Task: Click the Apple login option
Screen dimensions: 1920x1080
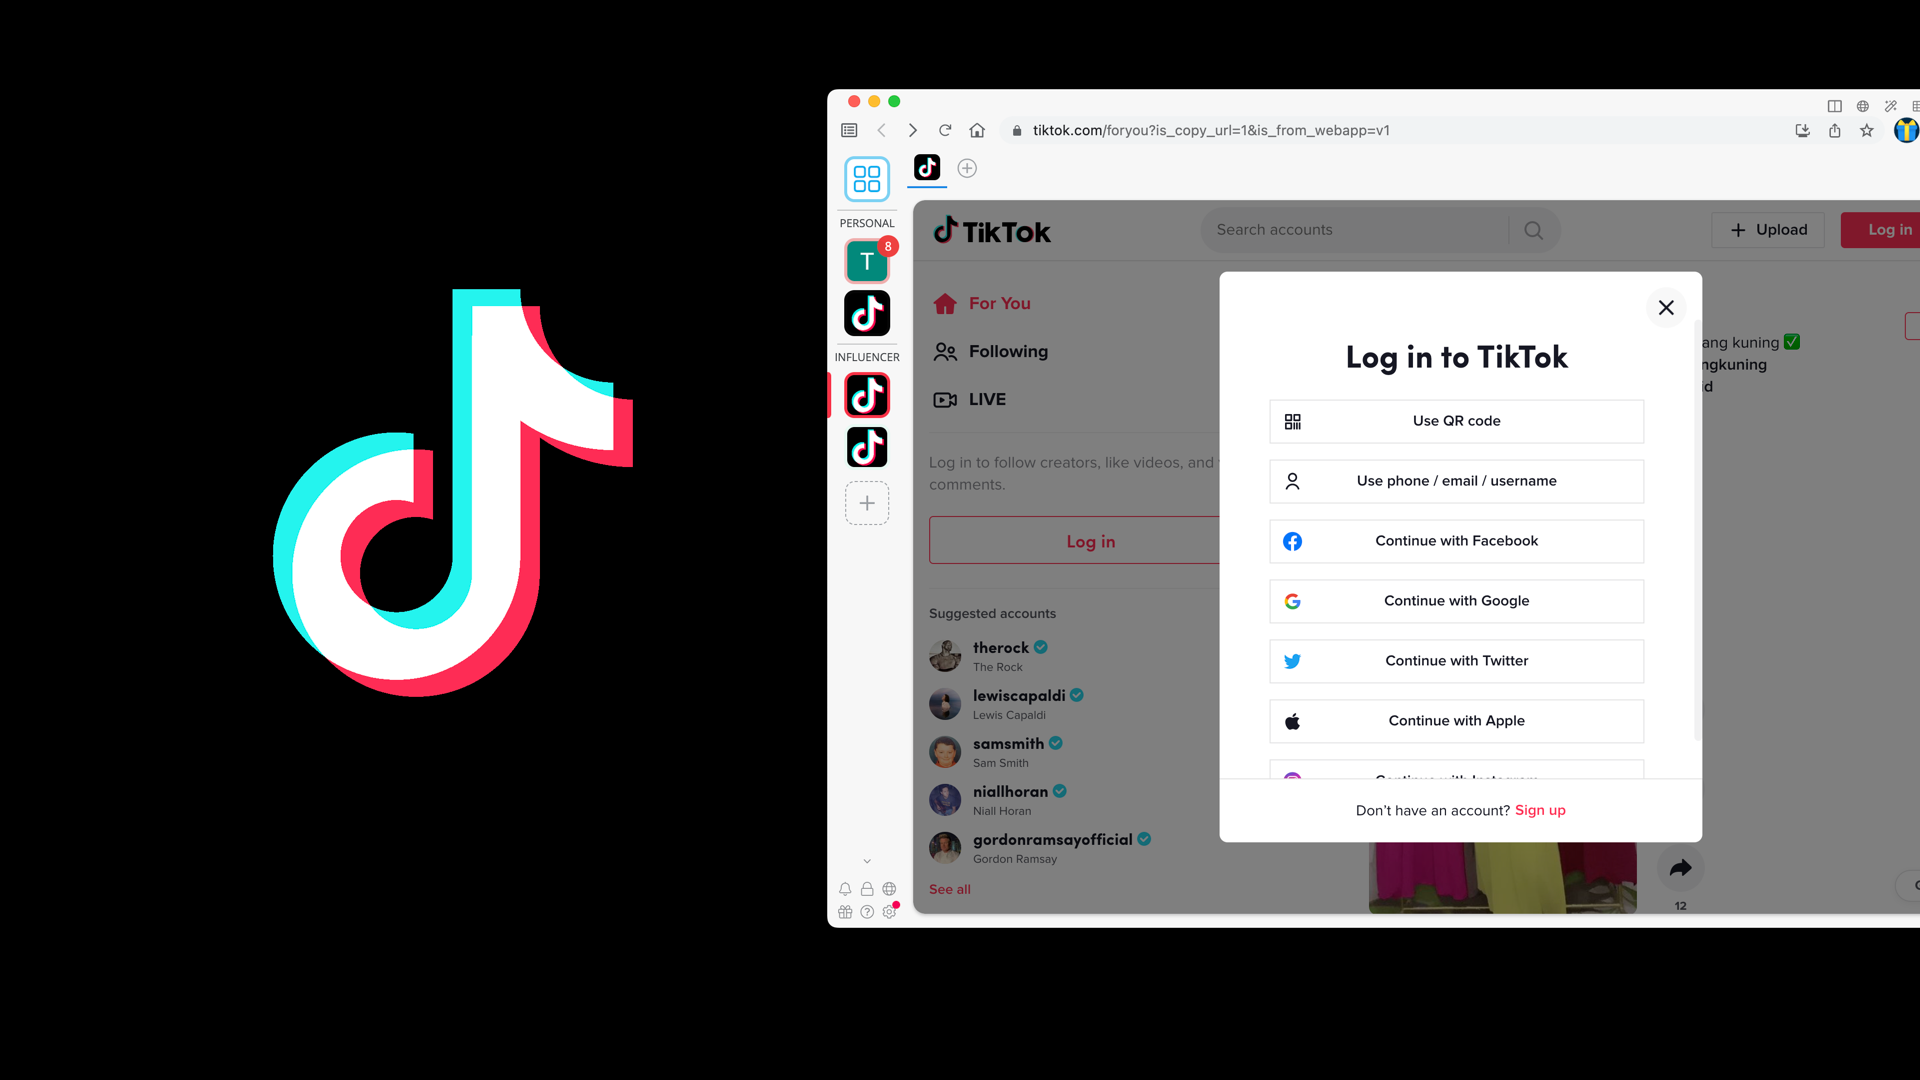Action: [1456, 720]
